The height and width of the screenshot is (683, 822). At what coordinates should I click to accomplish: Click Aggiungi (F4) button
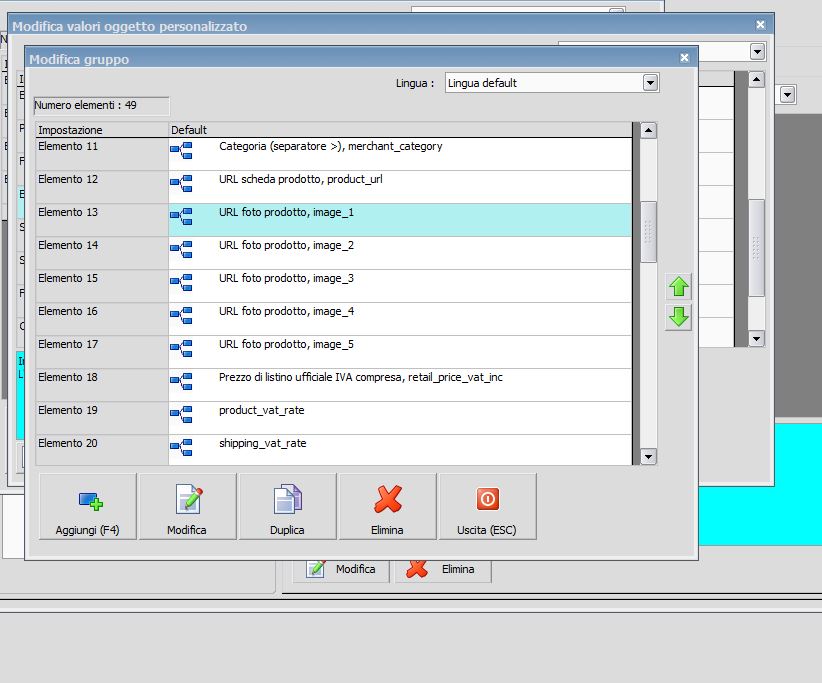88,506
